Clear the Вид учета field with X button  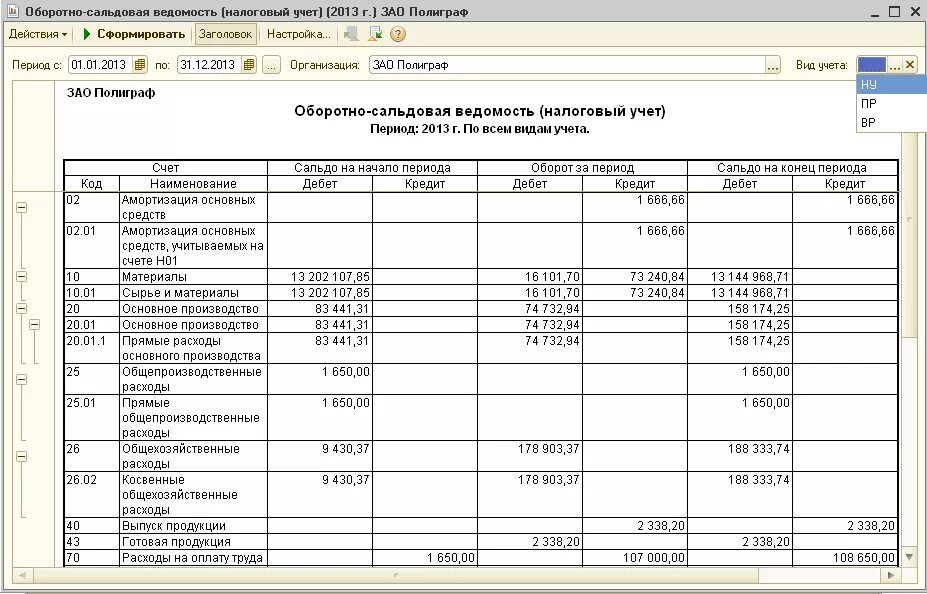pyautogui.click(x=910, y=65)
